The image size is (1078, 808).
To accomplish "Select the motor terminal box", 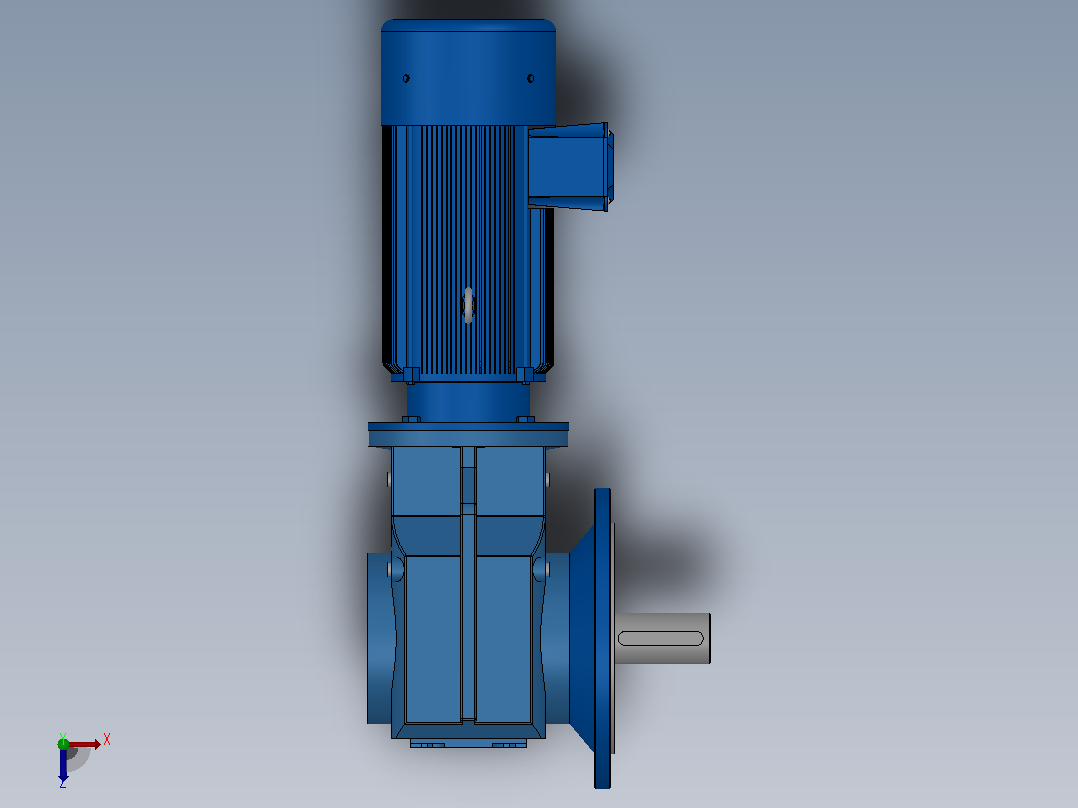I will (x=571, y=166).
